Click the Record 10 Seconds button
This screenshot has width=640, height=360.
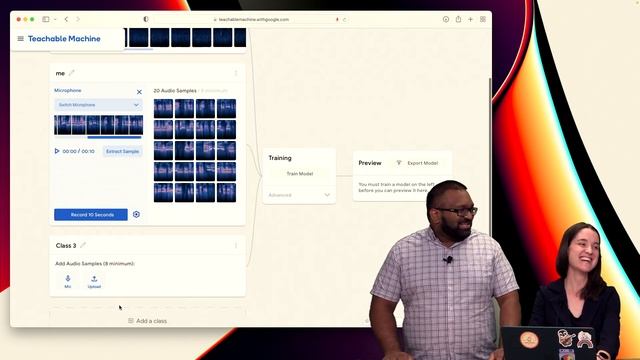pos(91,215)
